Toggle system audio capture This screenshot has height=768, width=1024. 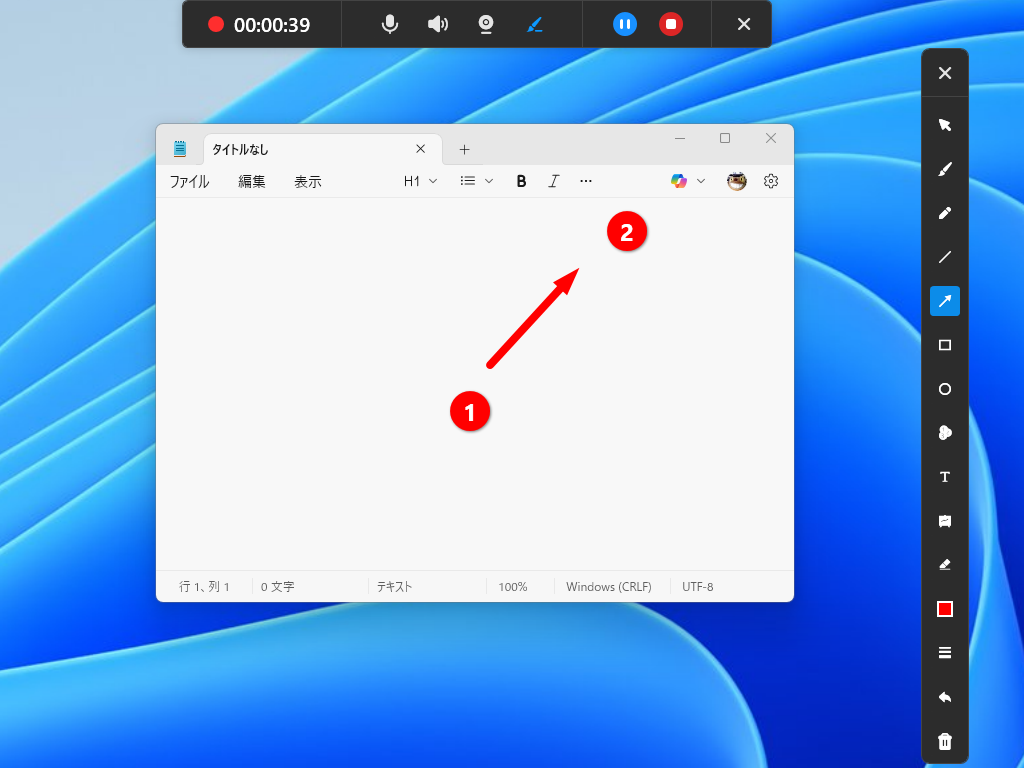[x=437, y=24]
